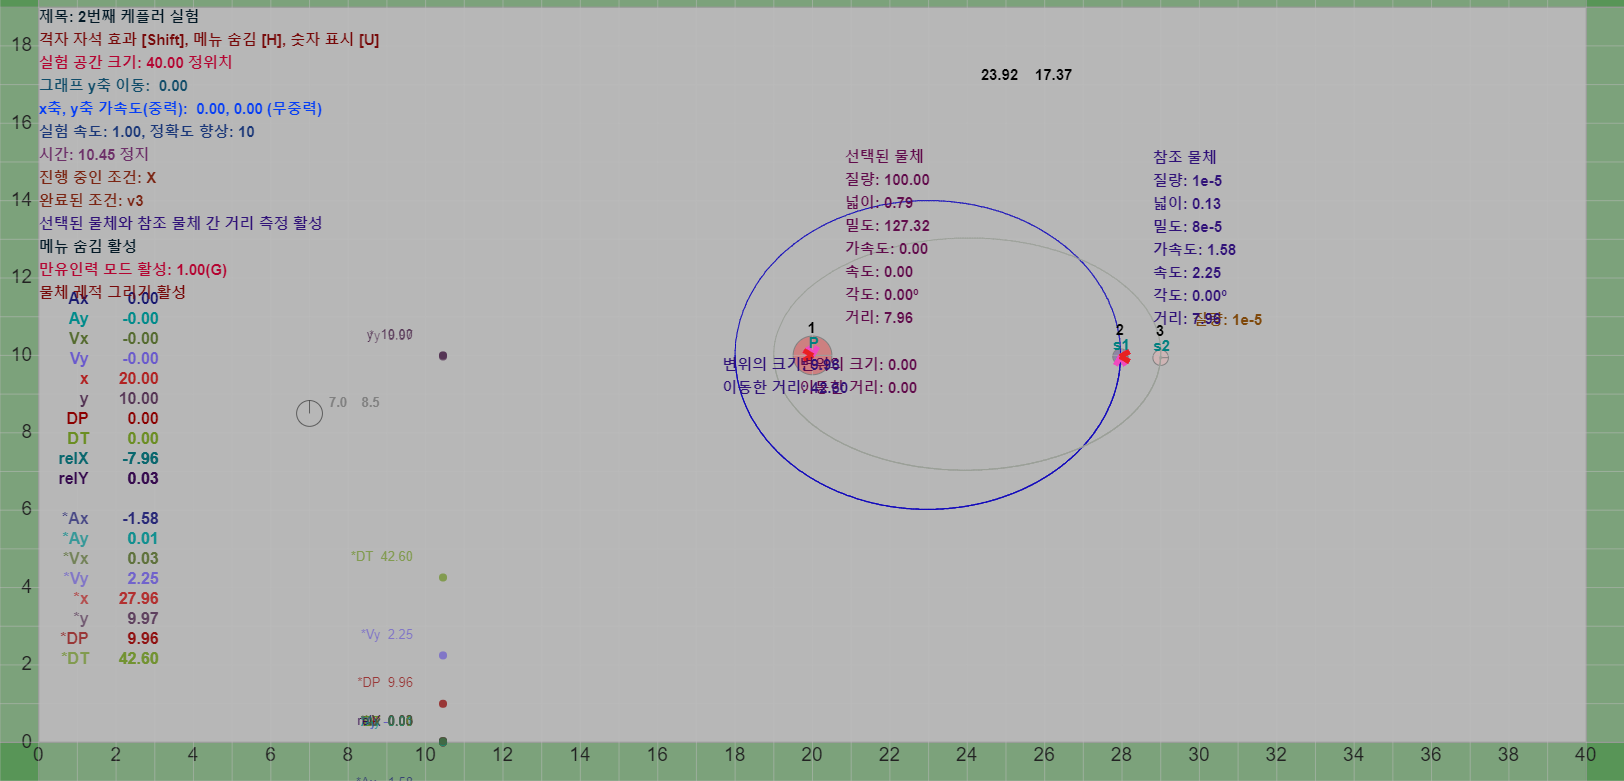Click the in-progress condition X line

click(x=98, y=177)
